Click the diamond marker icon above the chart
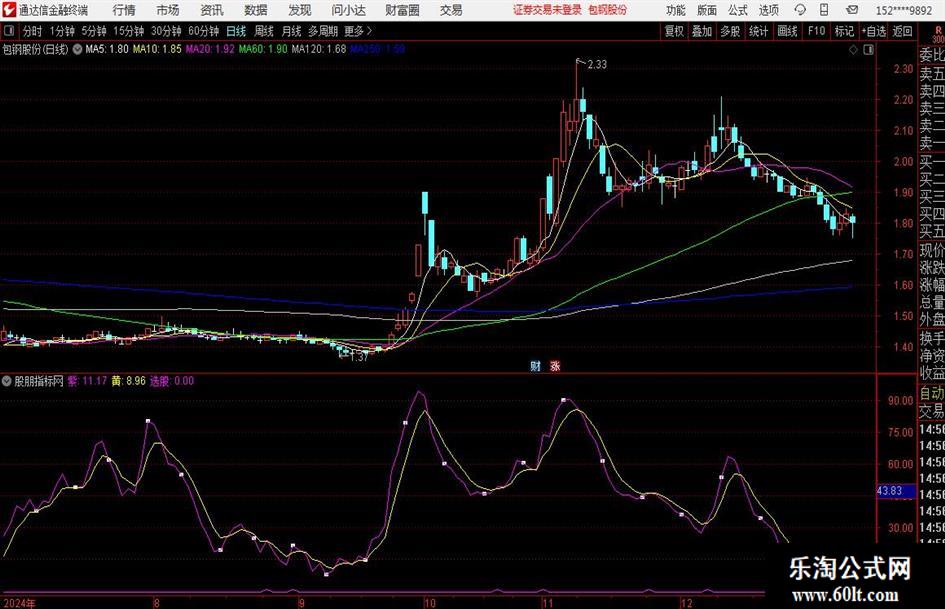 pyautogui.click(x=853, y=50)
